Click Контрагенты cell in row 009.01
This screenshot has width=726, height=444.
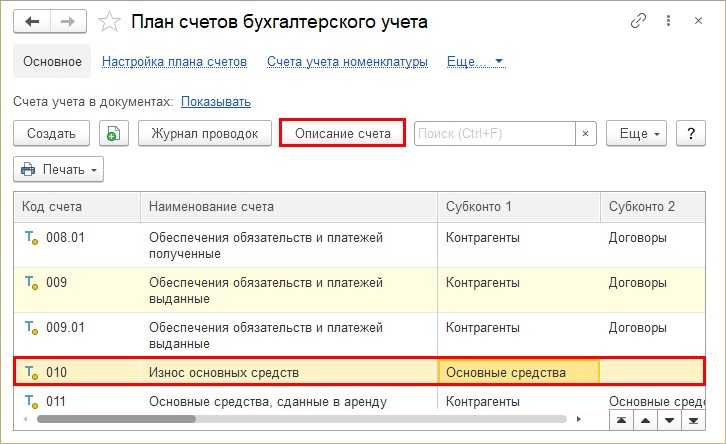[x=519, y=335]
